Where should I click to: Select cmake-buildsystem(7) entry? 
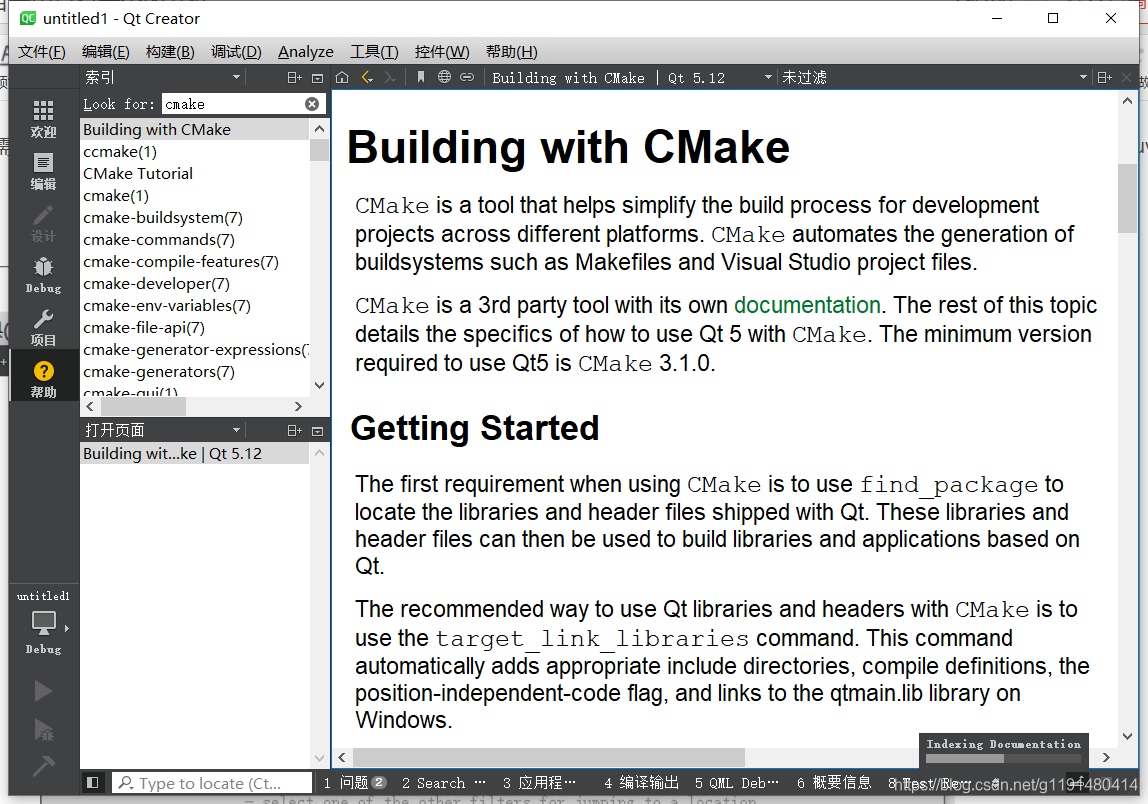[x=195, y=217]
